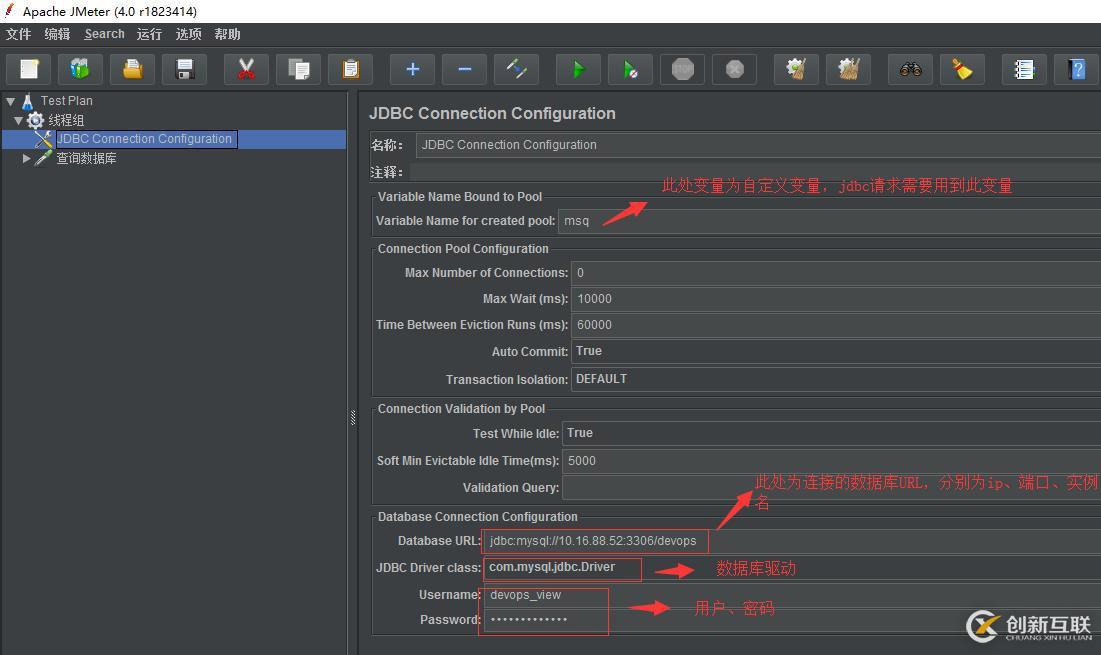Open the function helper list icon

click(1024, 70)
